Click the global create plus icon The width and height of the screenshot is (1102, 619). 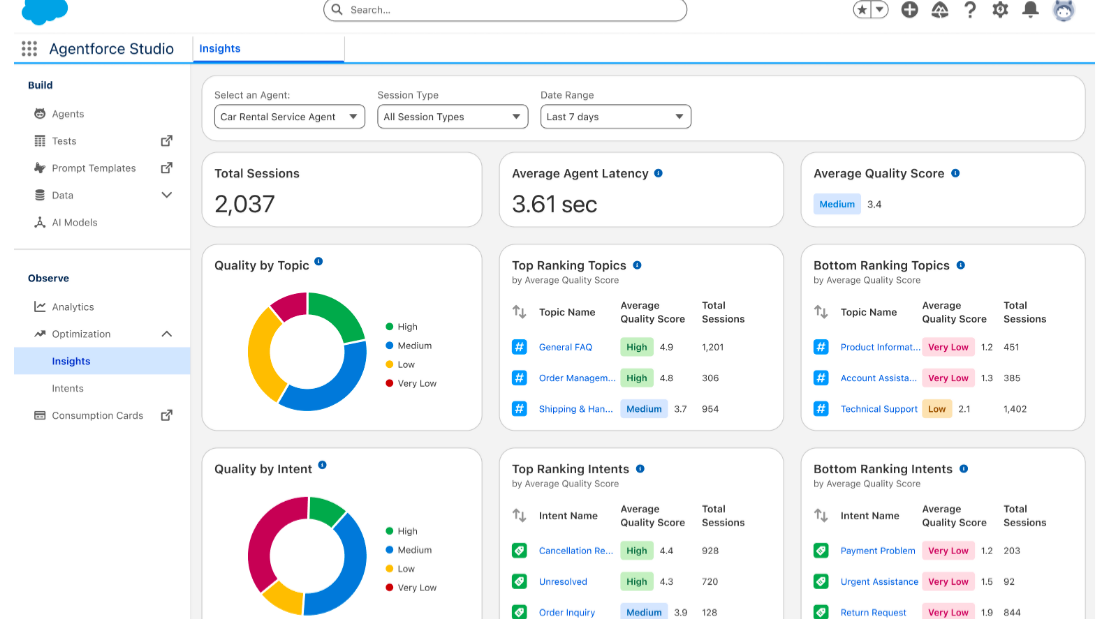(909, 10)
